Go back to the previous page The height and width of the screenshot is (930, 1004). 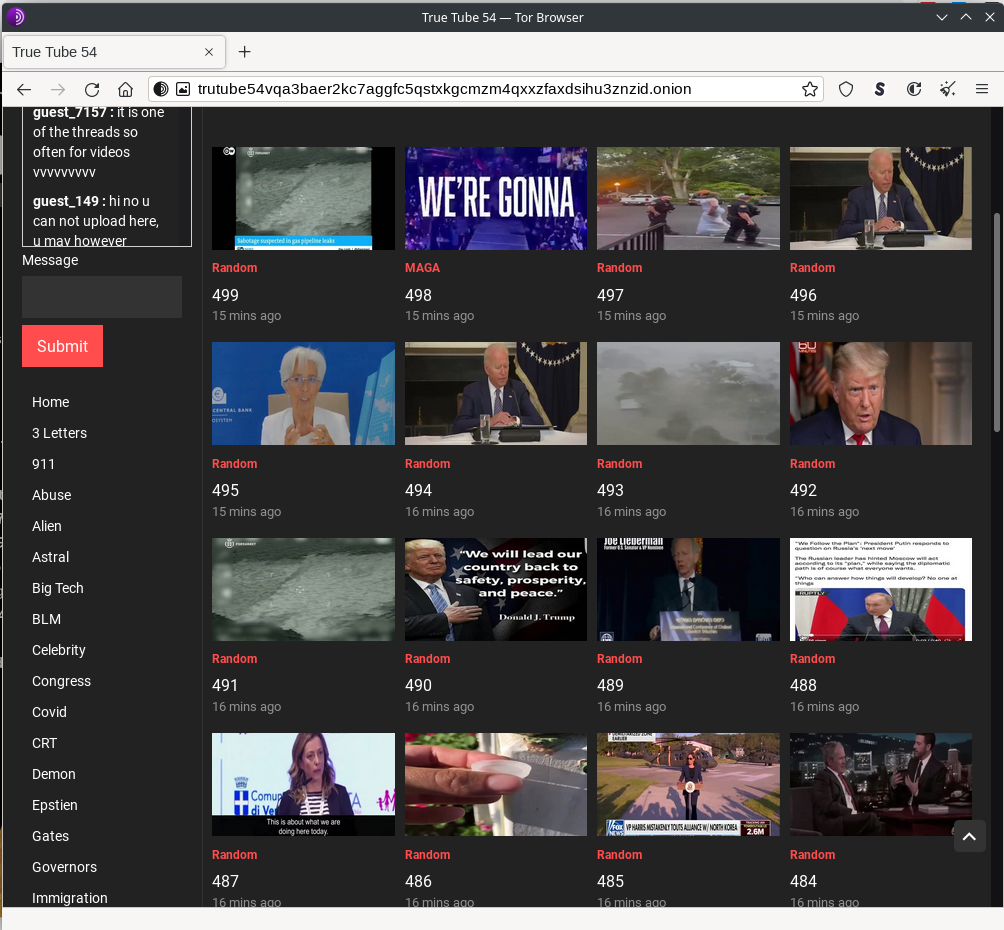click(x=24, y=89)
